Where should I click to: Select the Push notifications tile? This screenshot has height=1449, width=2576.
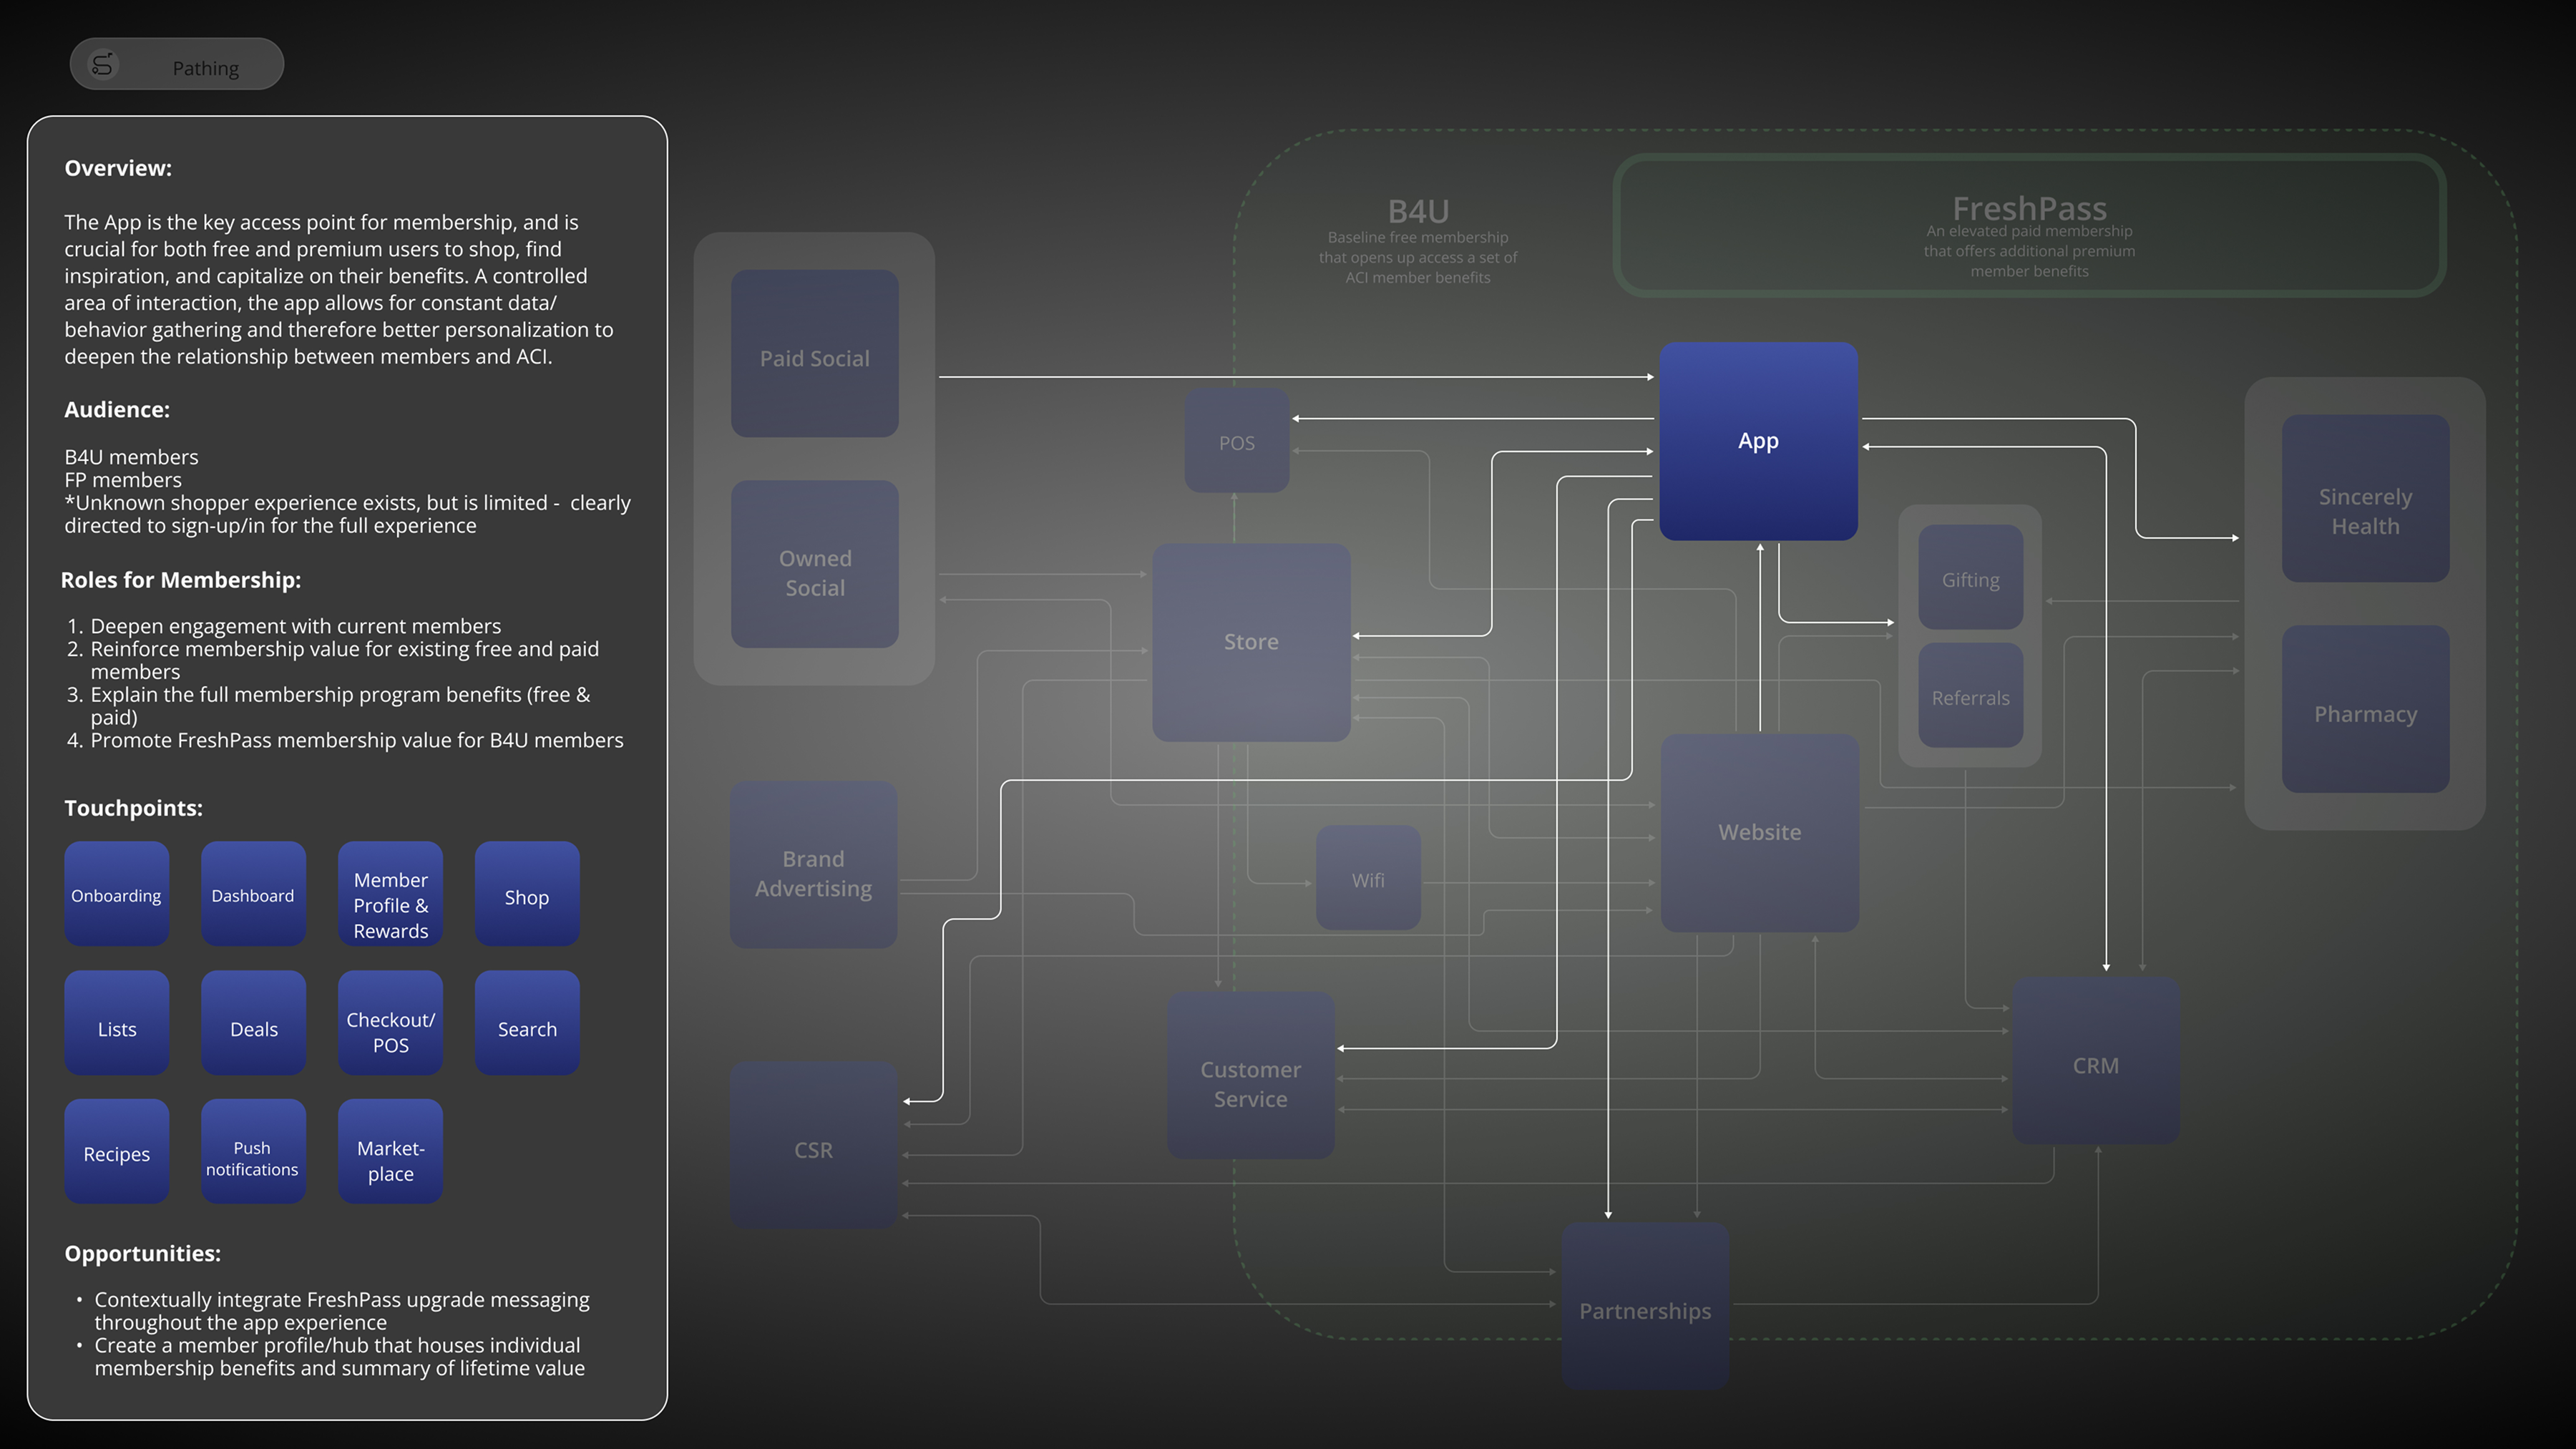point(253,1152)
